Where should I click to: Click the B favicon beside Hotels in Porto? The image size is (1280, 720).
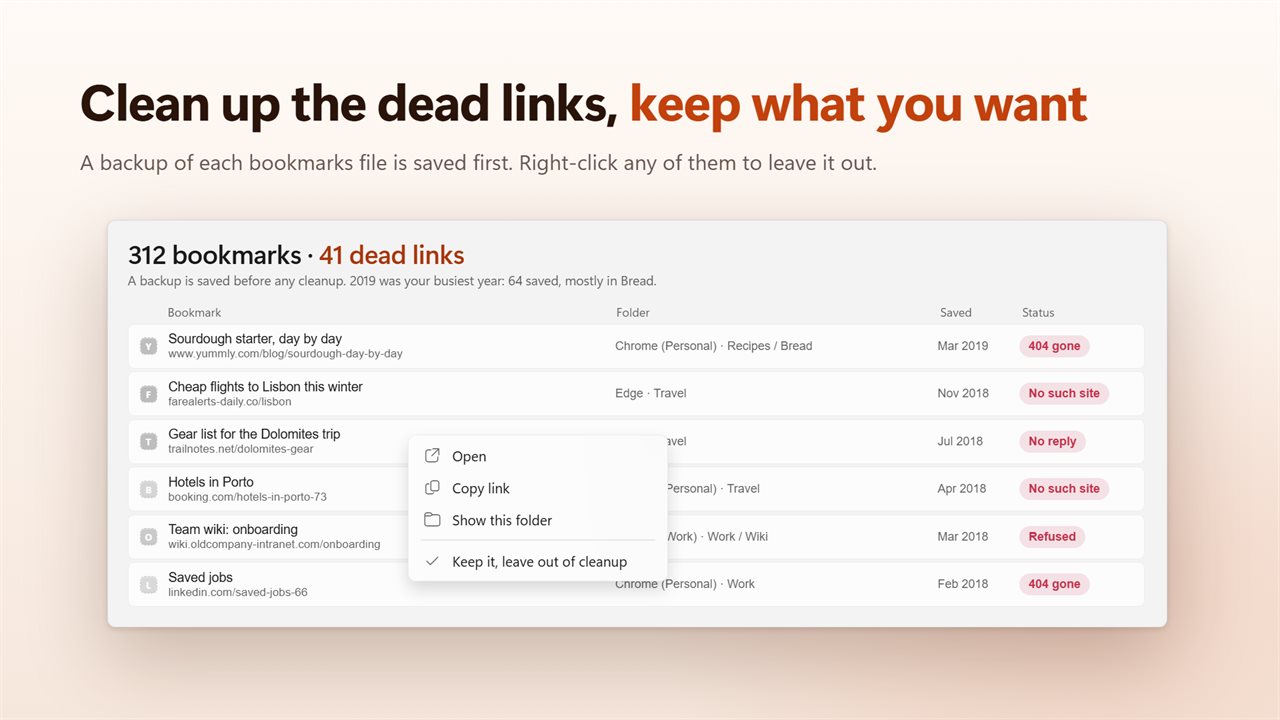149,489
